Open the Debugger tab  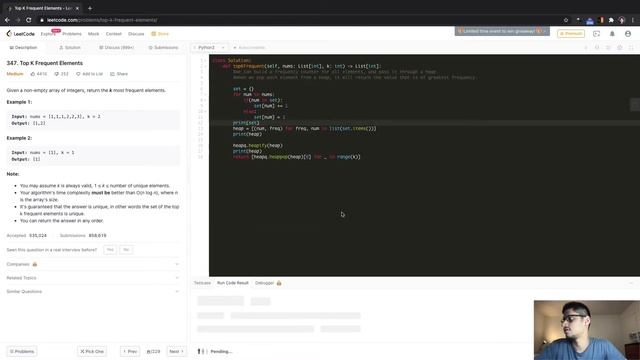click(264, 283)
